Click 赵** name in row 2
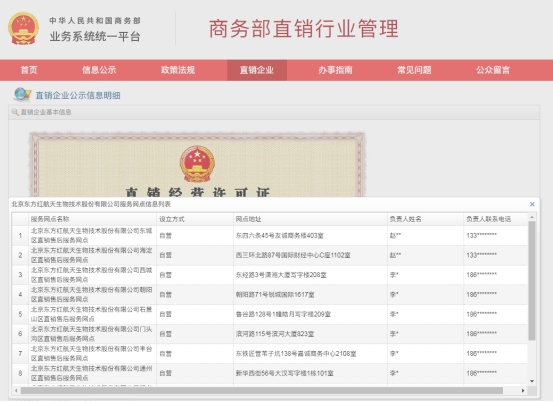553x402 pixels. click(395, 255)
